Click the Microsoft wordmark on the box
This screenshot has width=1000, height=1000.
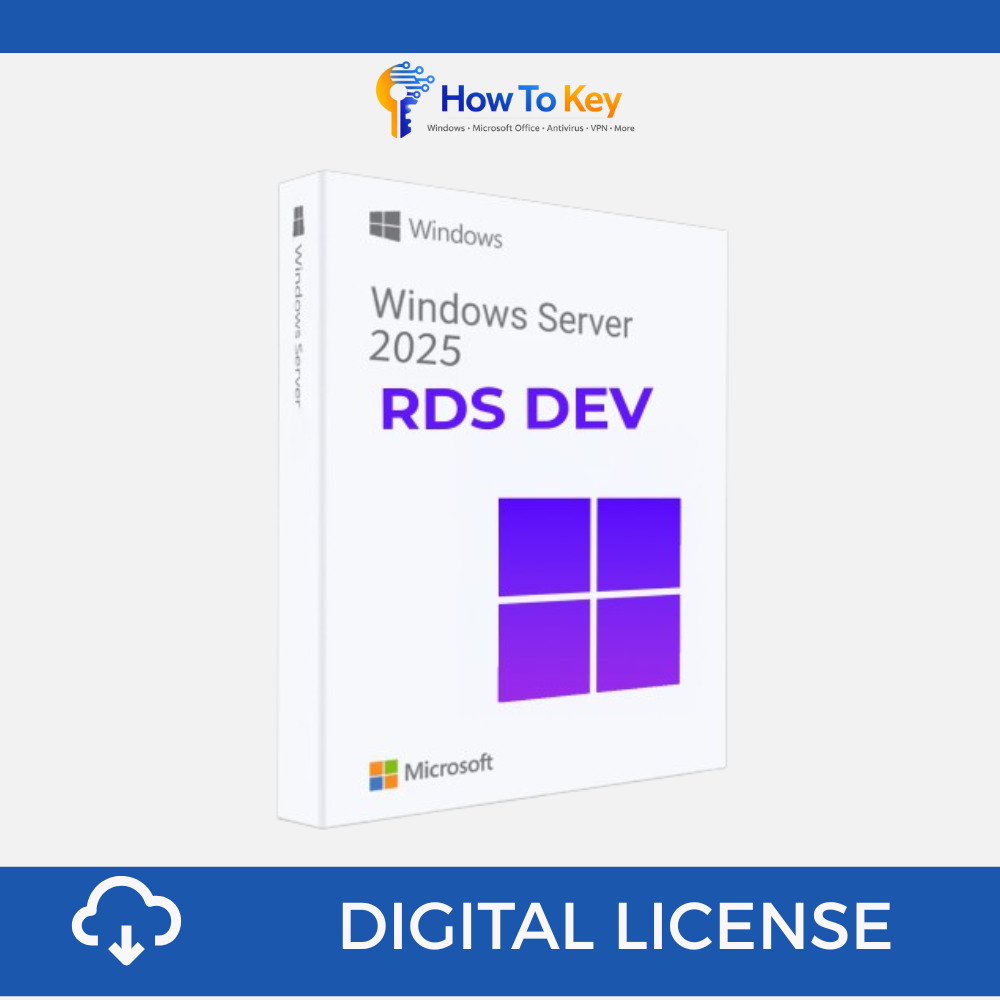(x=448, y=768)
